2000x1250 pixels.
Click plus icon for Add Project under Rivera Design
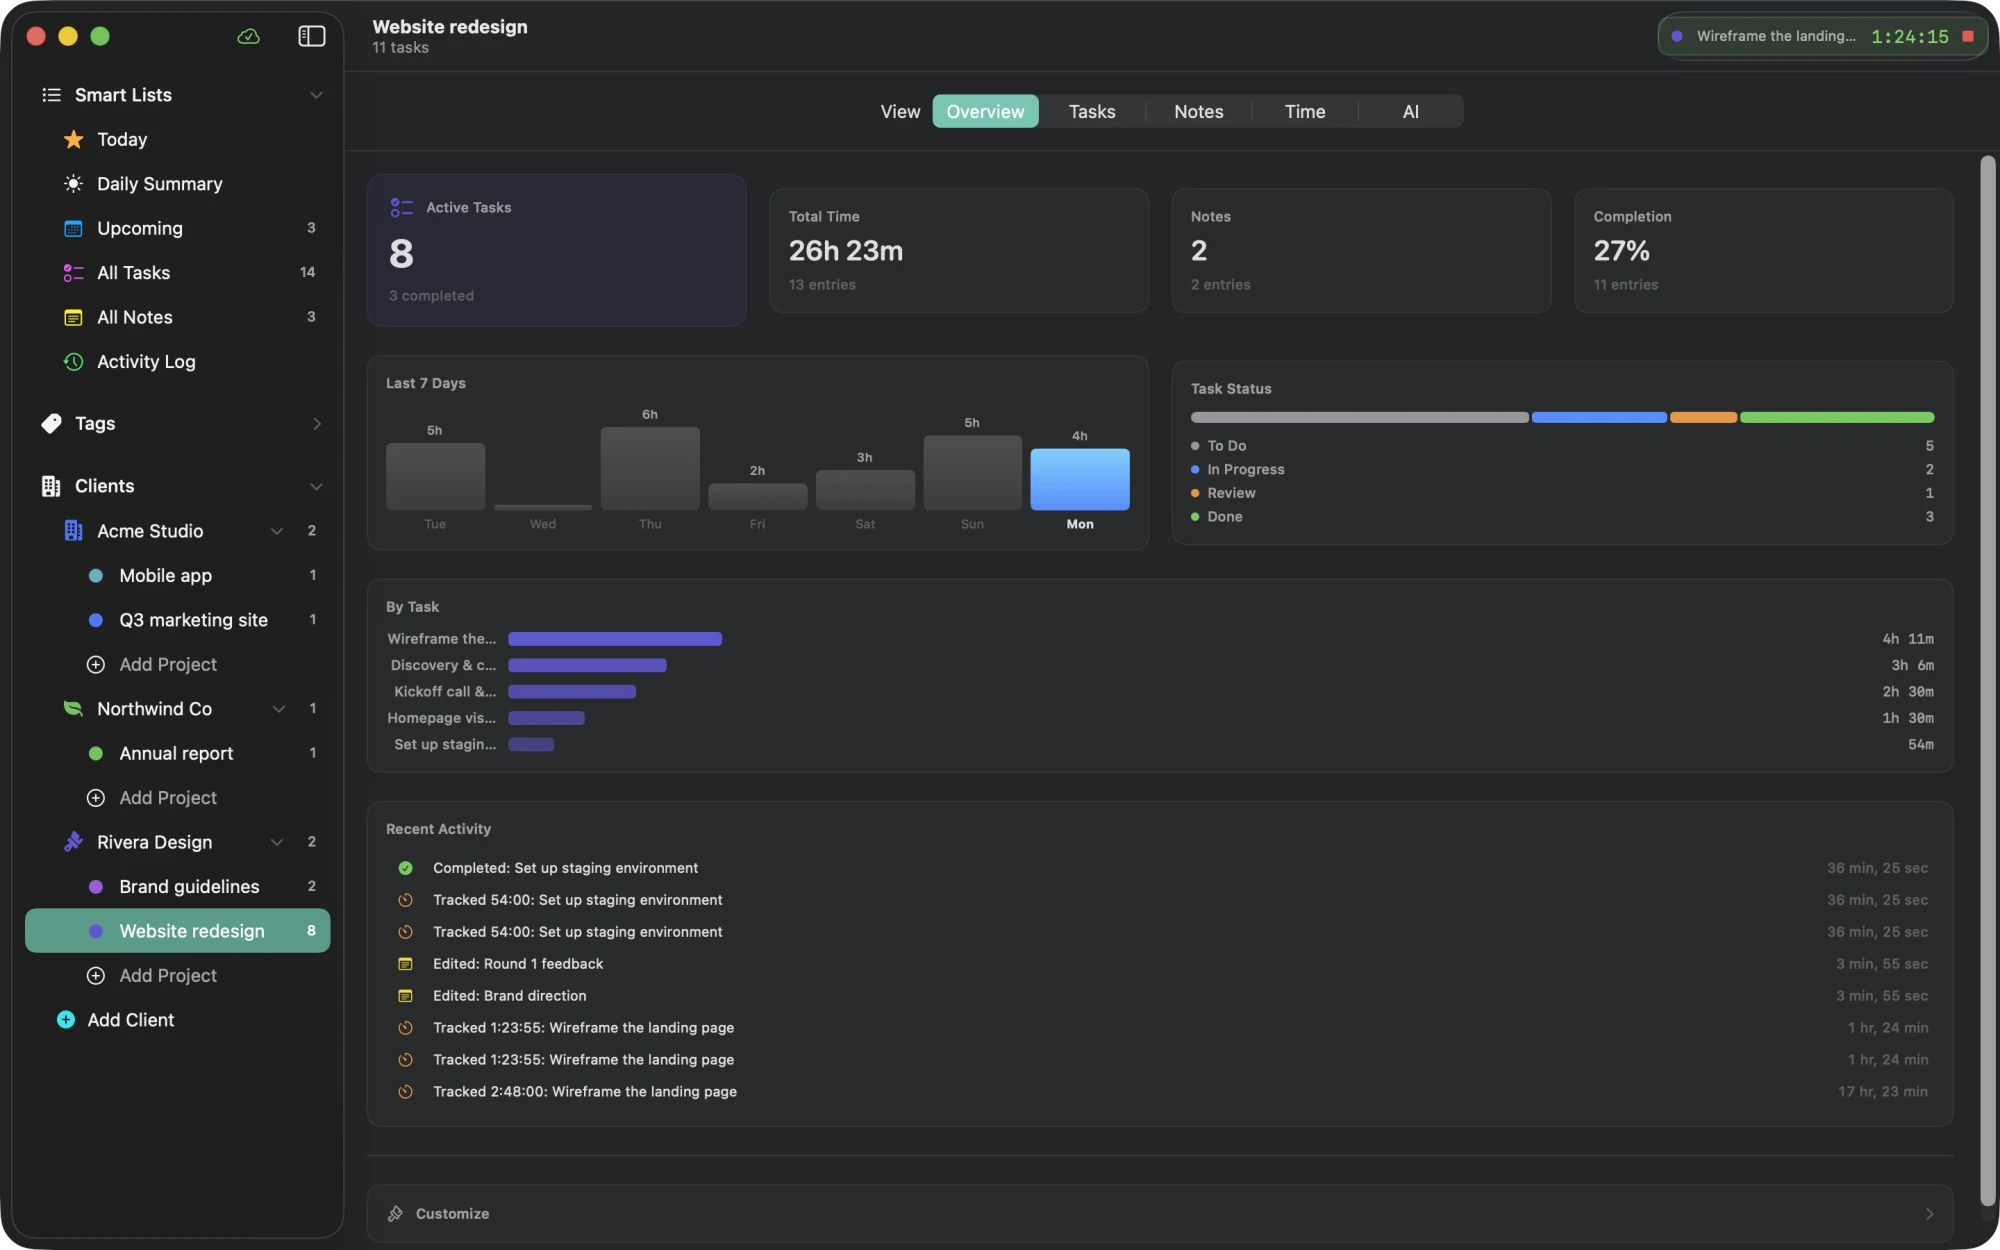[96, 976]
